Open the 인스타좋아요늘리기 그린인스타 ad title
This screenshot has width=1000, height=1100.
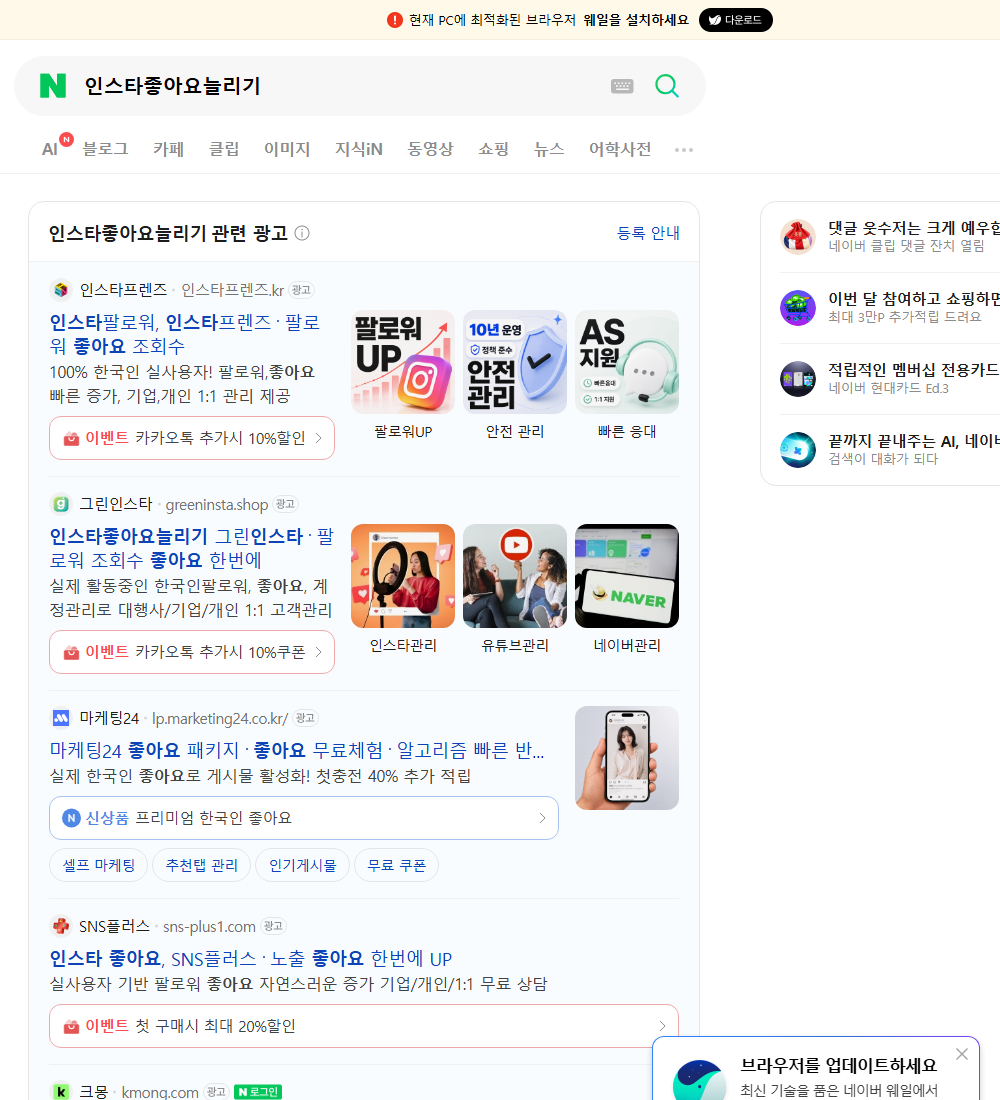coord(191,548)
